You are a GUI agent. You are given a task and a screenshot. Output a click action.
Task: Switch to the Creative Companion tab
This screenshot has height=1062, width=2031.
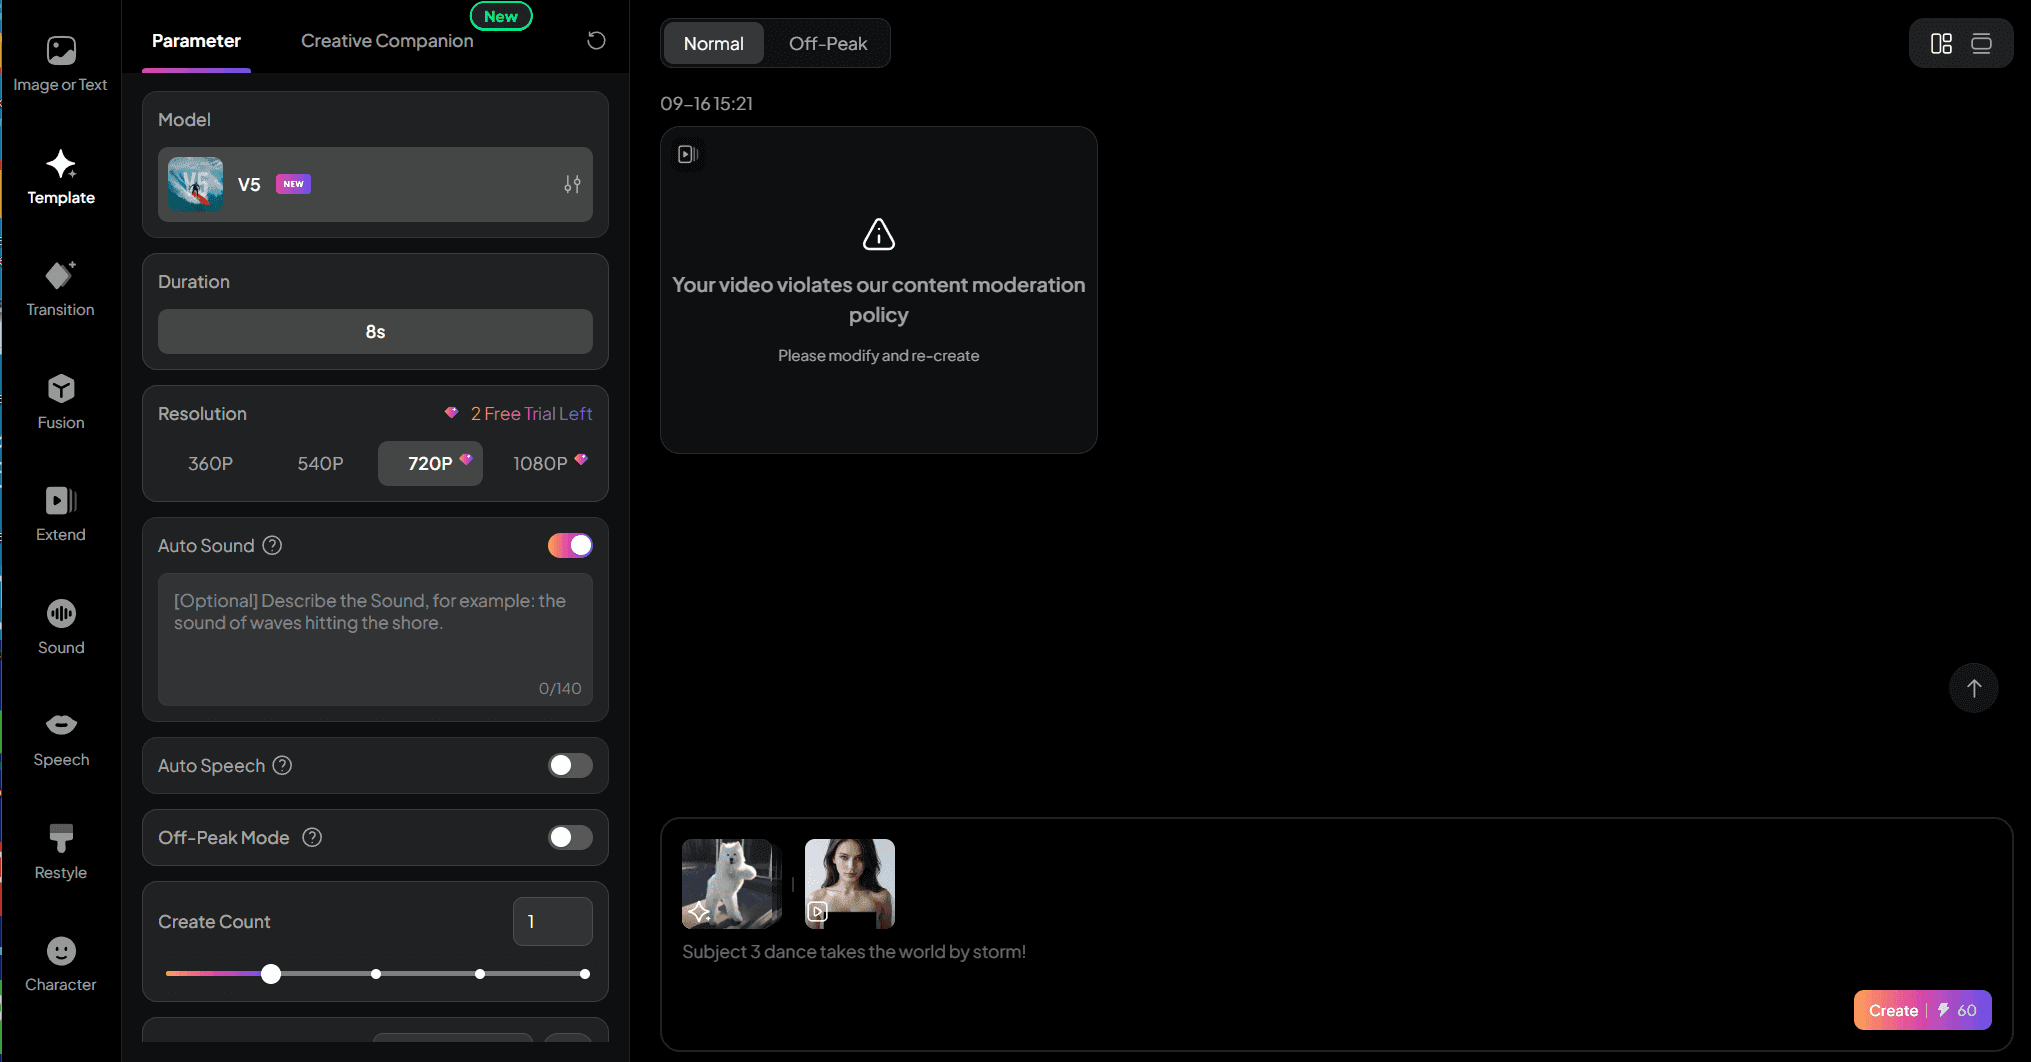pos(387,41)
